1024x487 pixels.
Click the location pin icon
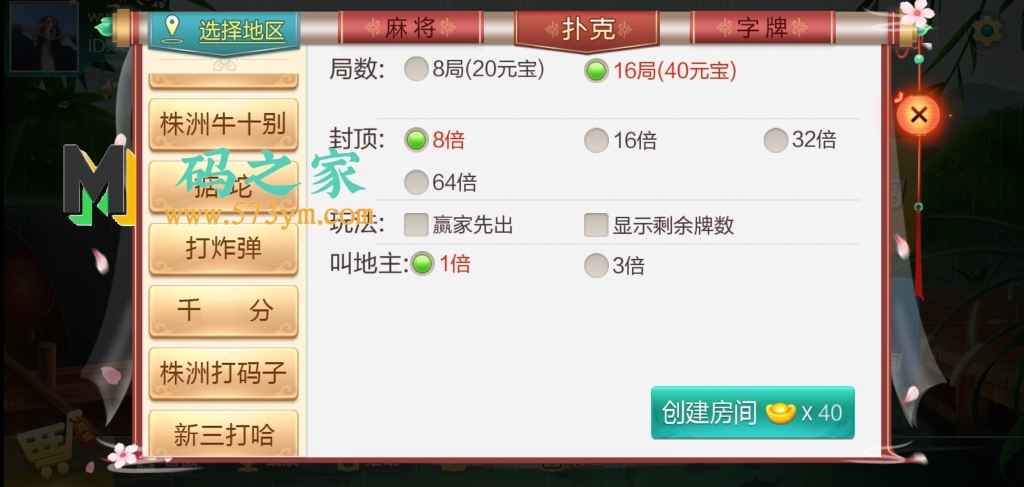(x=172, y=29)
